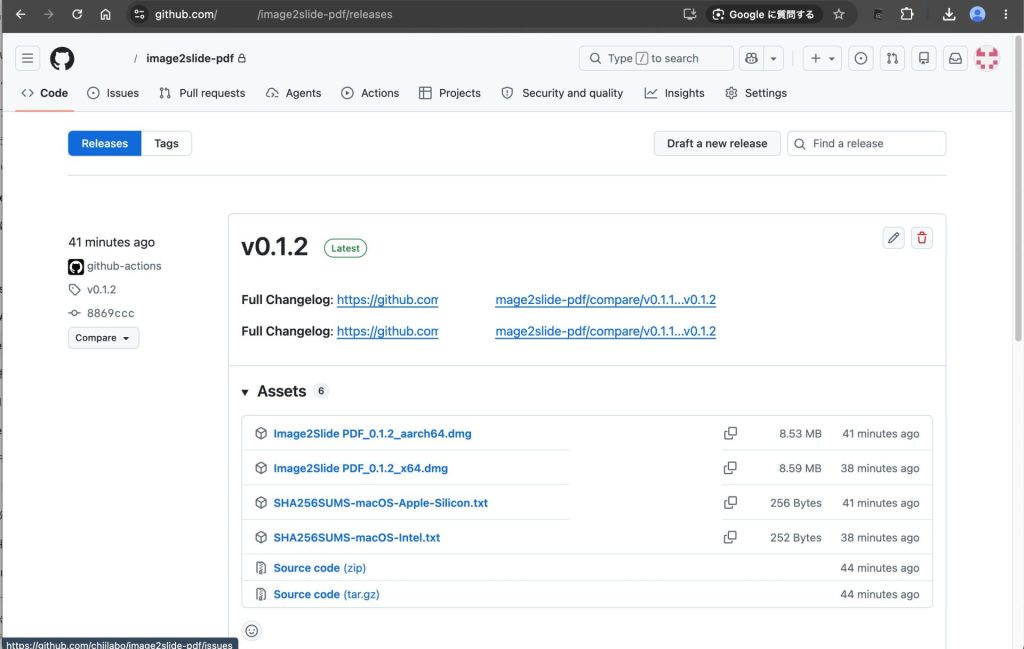Open the issues icon in header
The width and height of the screenshot is (1024, 649).
(x=861, y=58)
